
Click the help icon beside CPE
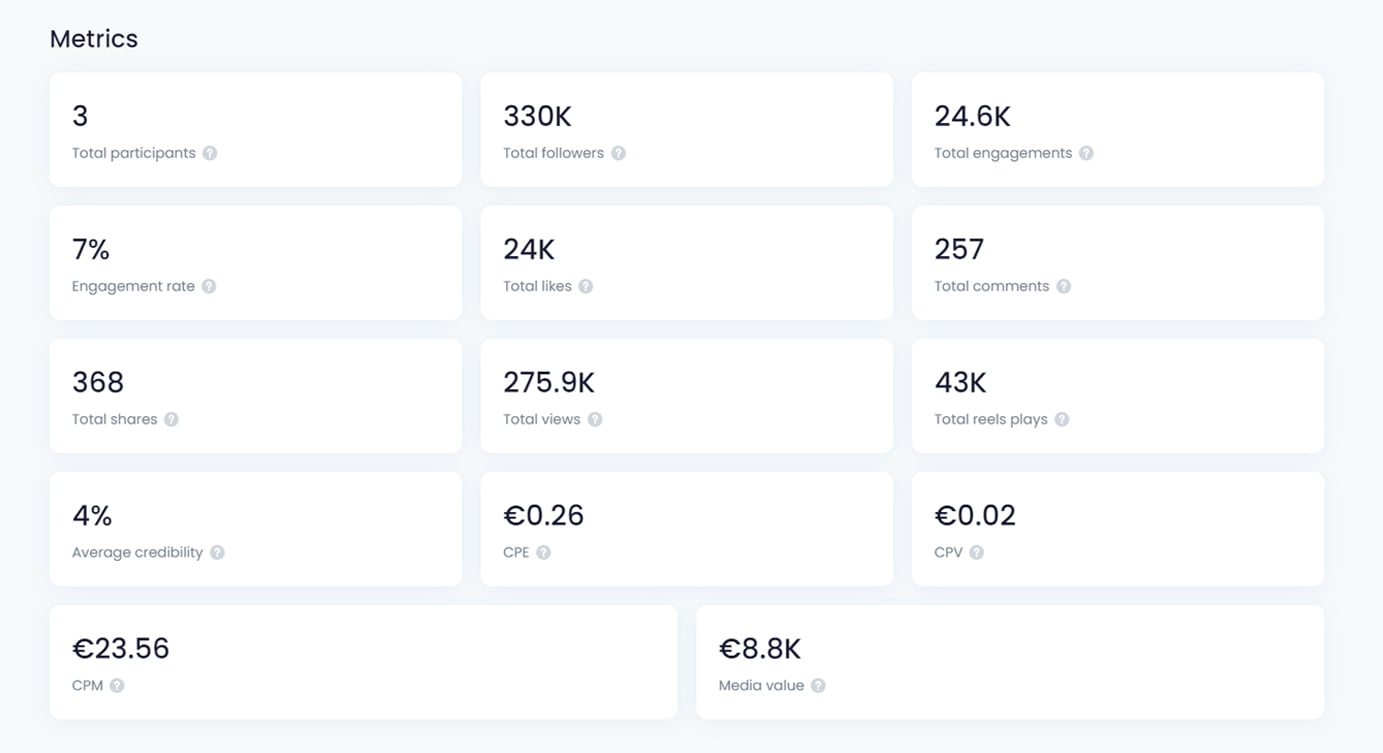(x=543, y=552)
